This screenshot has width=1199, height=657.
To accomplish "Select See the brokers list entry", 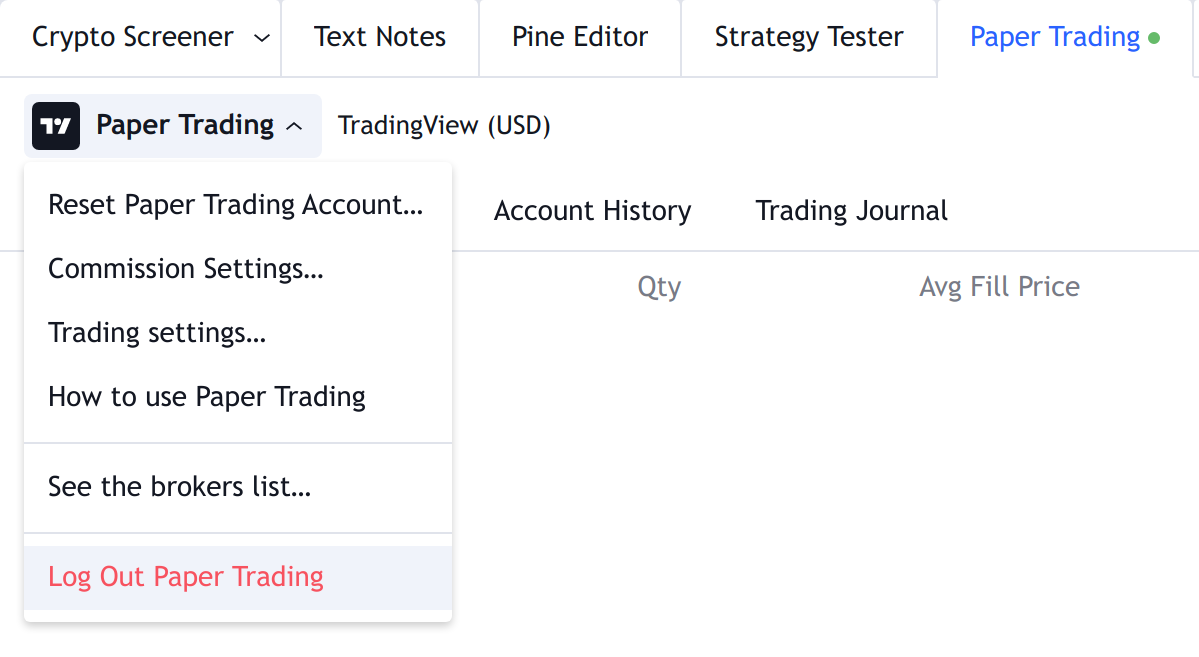I will click(x=238, y=487).
